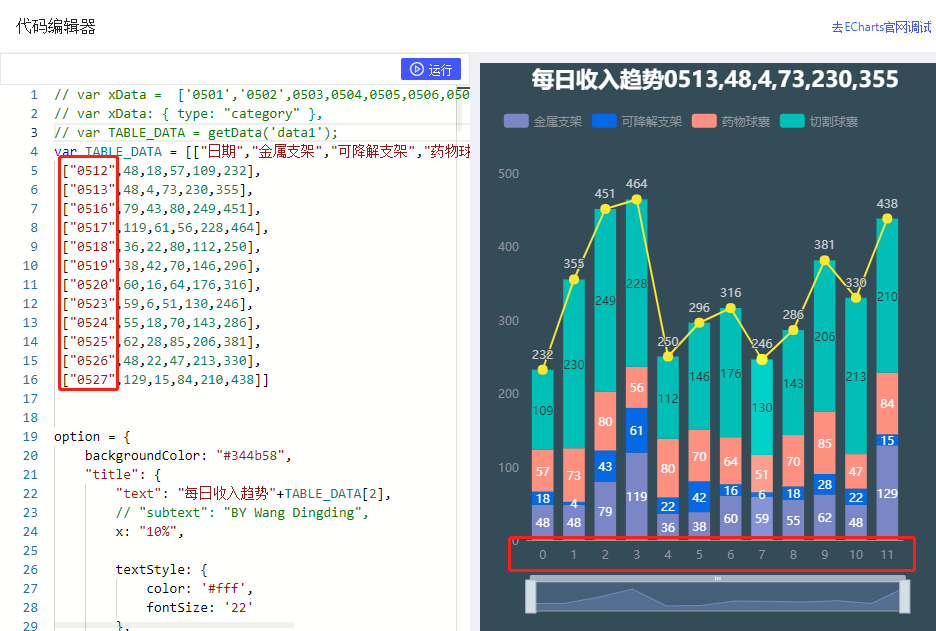Click the bar segment labeled 119
The image size is (936, 631).
[636, 495]
